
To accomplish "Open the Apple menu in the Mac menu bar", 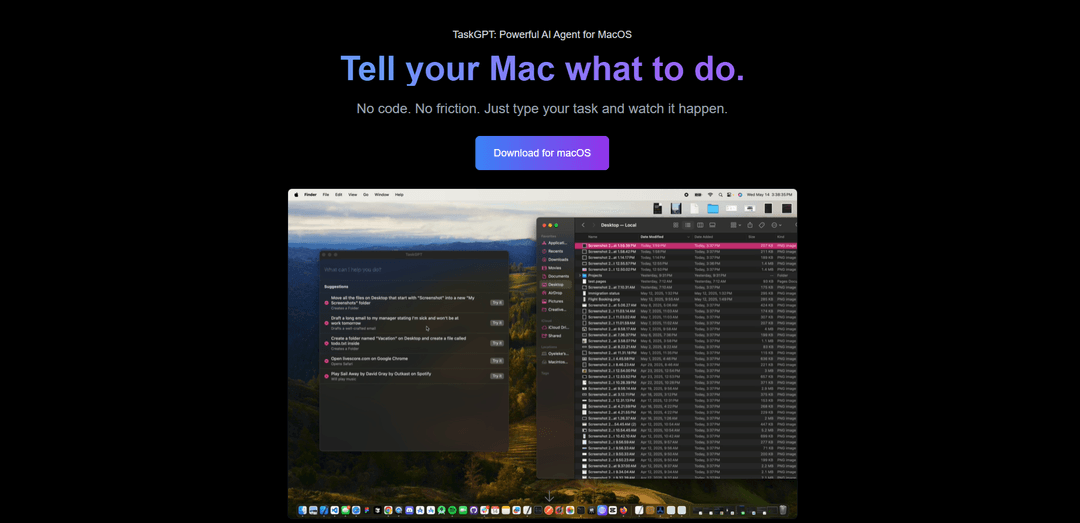I will pyautogui.click(x=297, y=195).
